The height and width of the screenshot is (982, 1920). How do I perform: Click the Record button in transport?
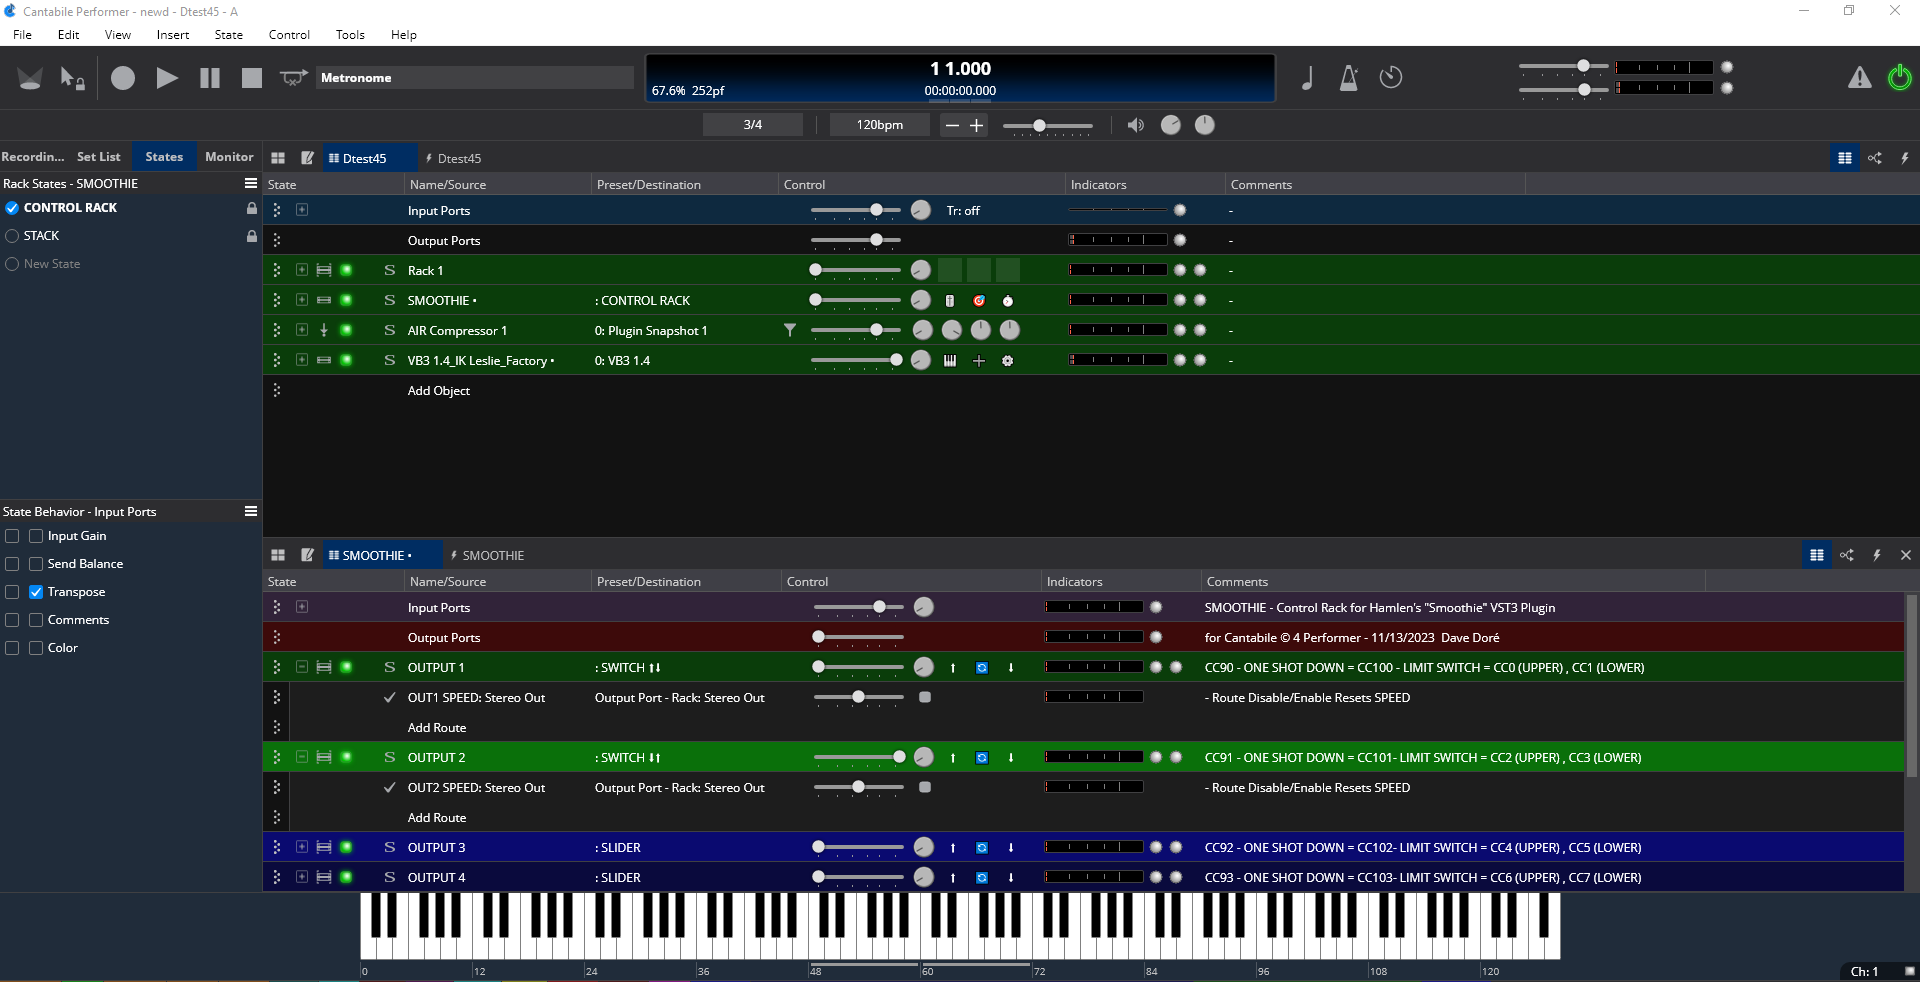point(123,78)
